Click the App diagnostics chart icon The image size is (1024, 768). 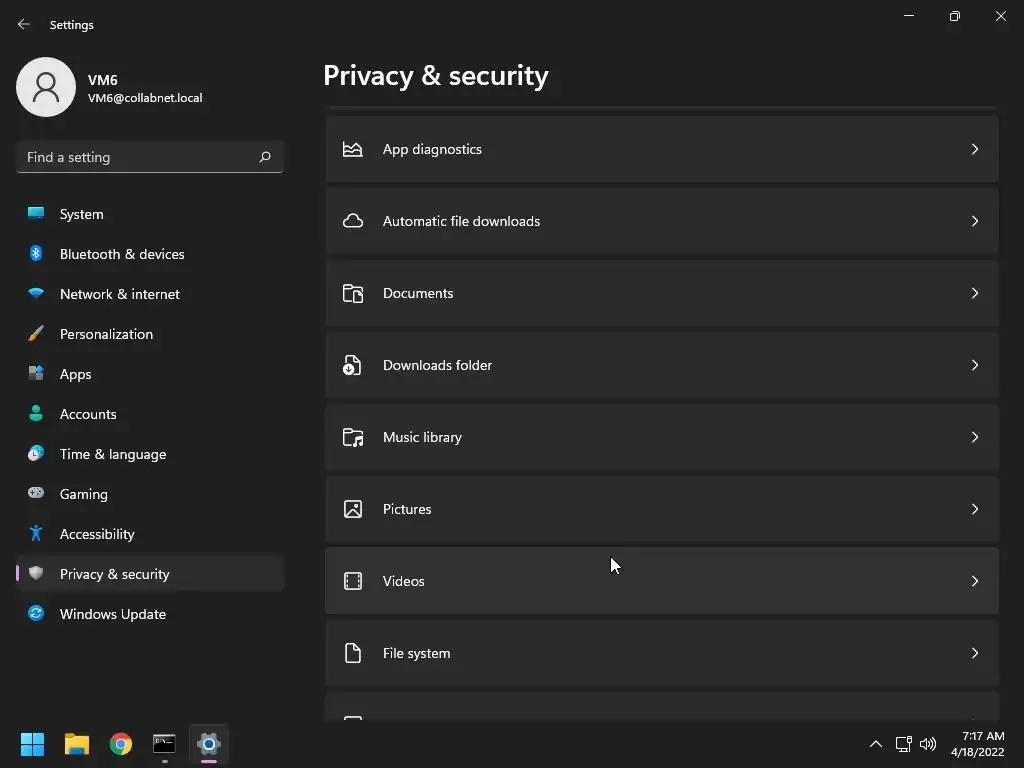point(353,149)
